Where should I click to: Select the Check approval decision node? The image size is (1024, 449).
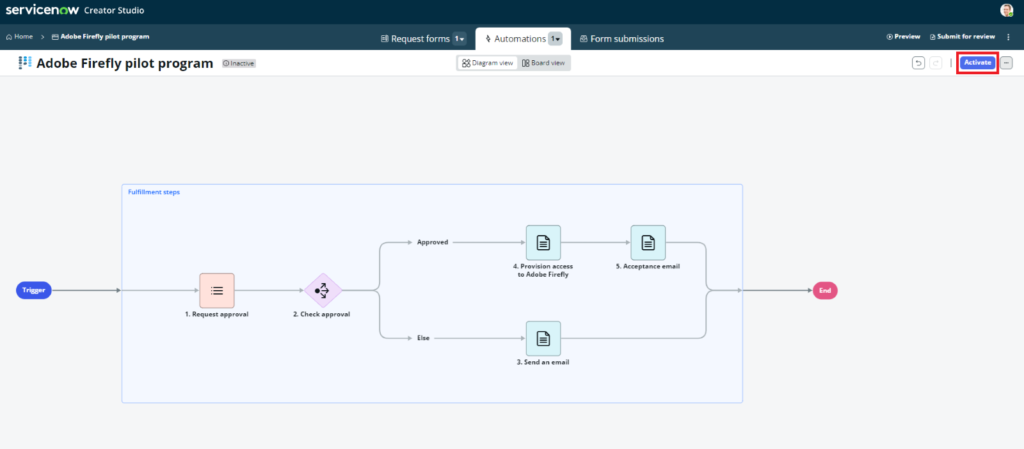(323, 291)
